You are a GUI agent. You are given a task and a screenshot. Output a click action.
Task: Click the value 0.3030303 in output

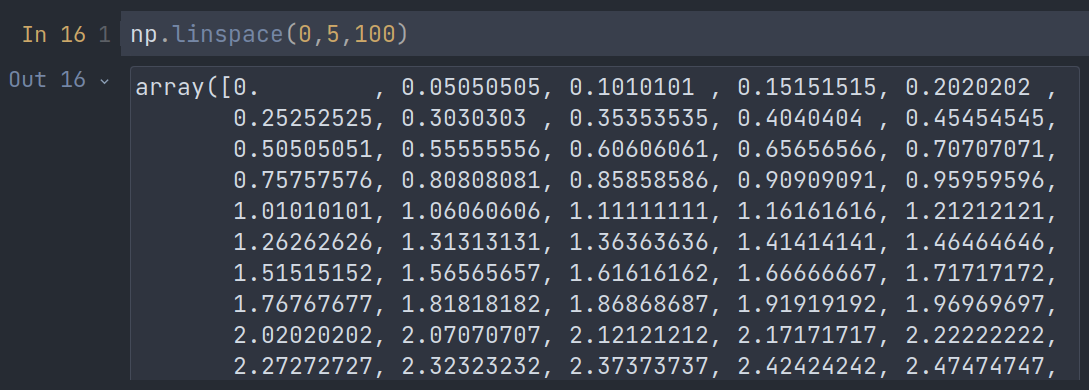(463, 118)
